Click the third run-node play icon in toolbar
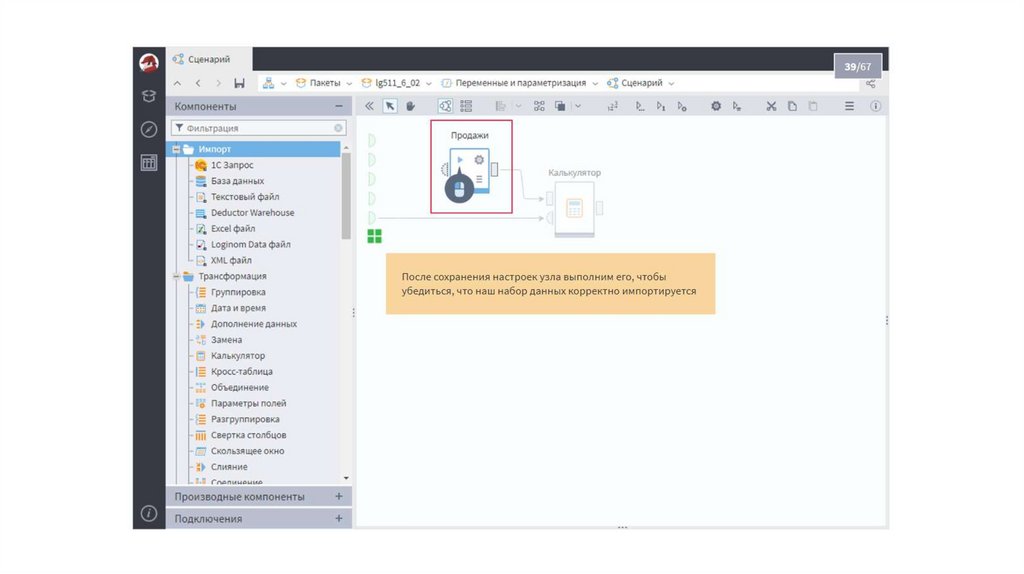This screenshot has width=1024, height=574. 682,106
